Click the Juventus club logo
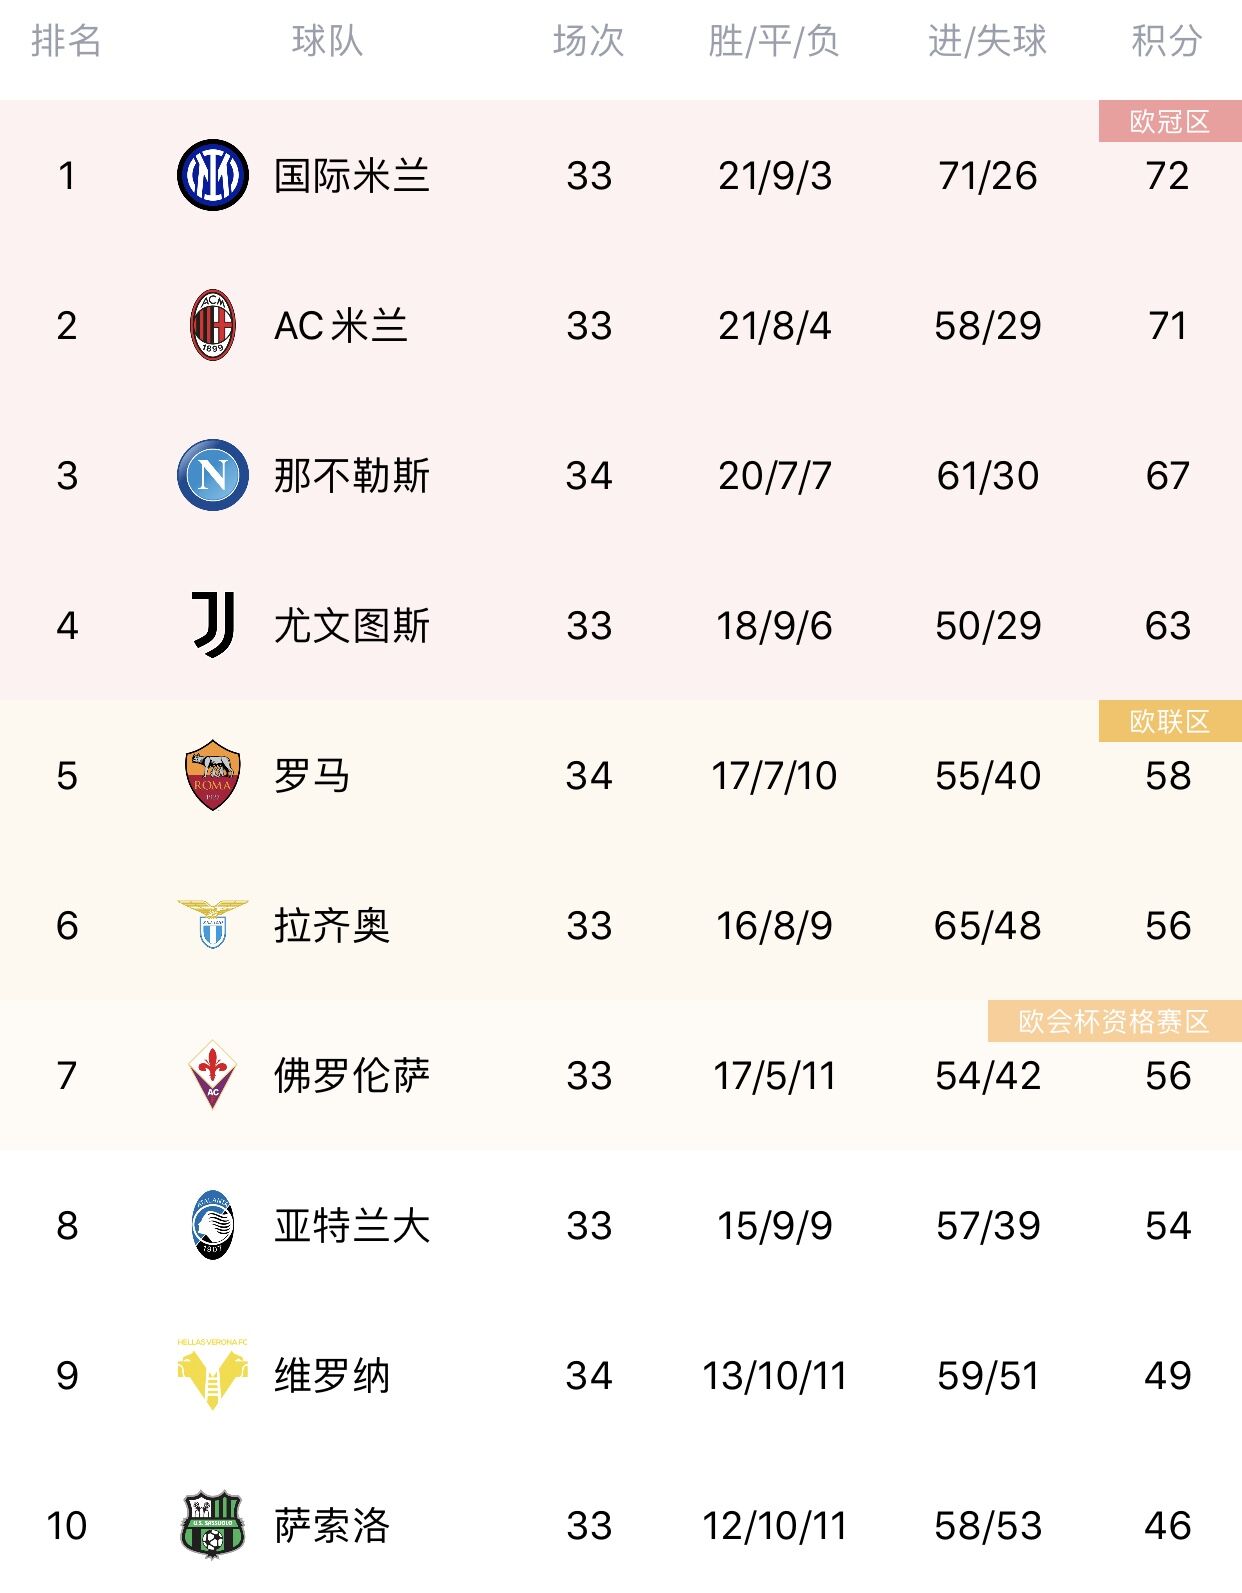 [x=212, y=625]
